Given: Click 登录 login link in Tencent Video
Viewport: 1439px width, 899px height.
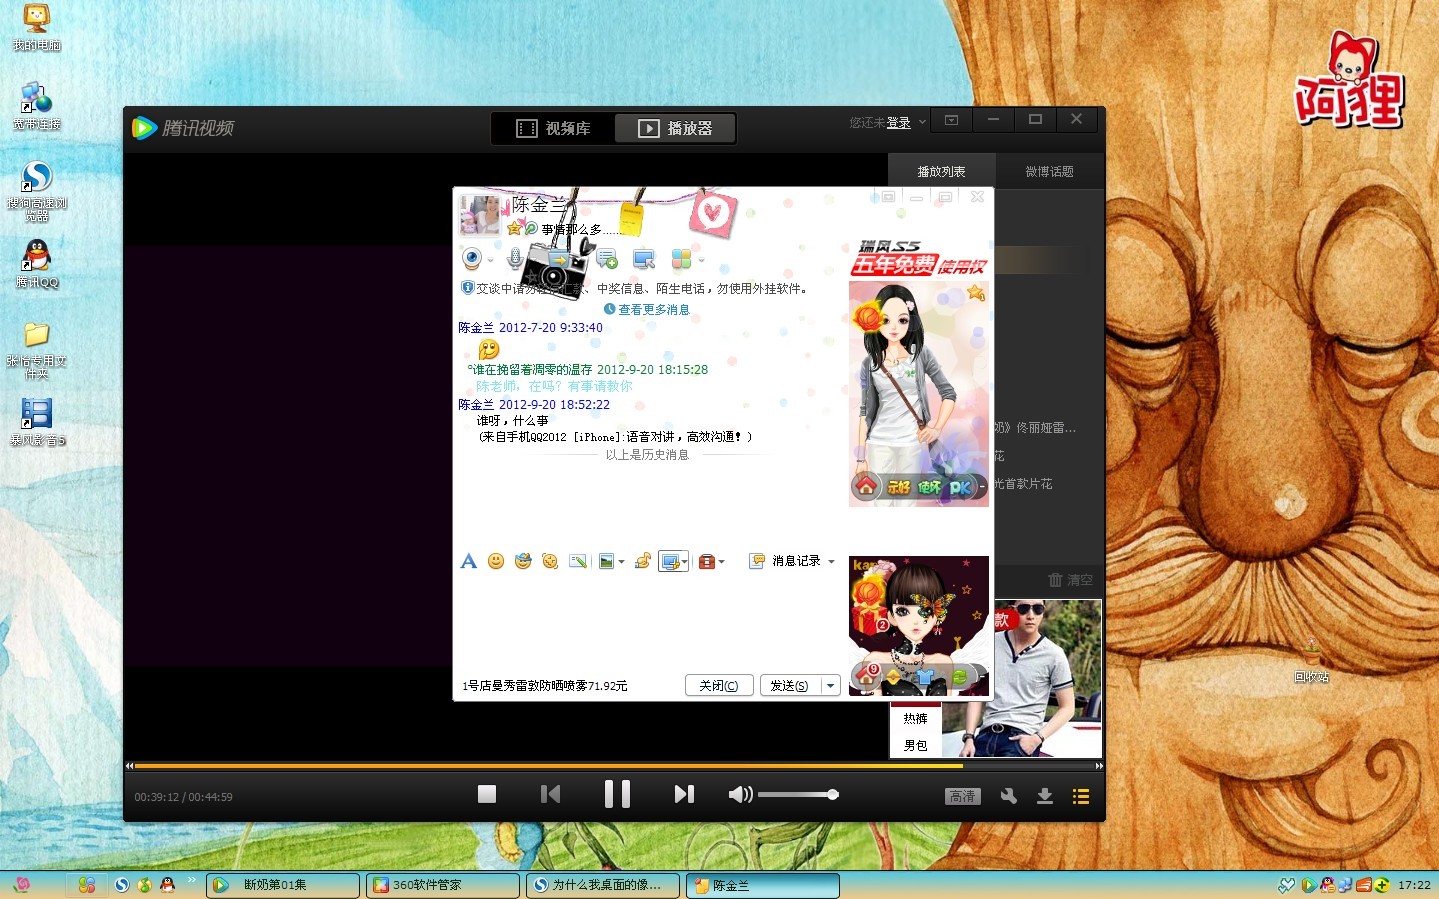Looking at the screenshot, I should pyautogui.click(x=898, y=123).
